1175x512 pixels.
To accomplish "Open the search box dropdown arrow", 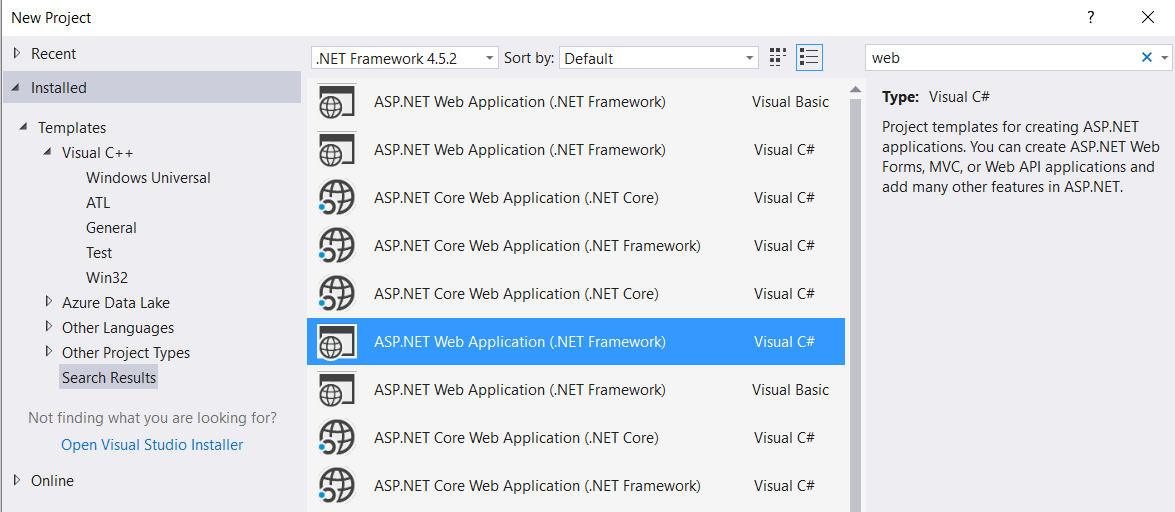I will (1165, 58).
